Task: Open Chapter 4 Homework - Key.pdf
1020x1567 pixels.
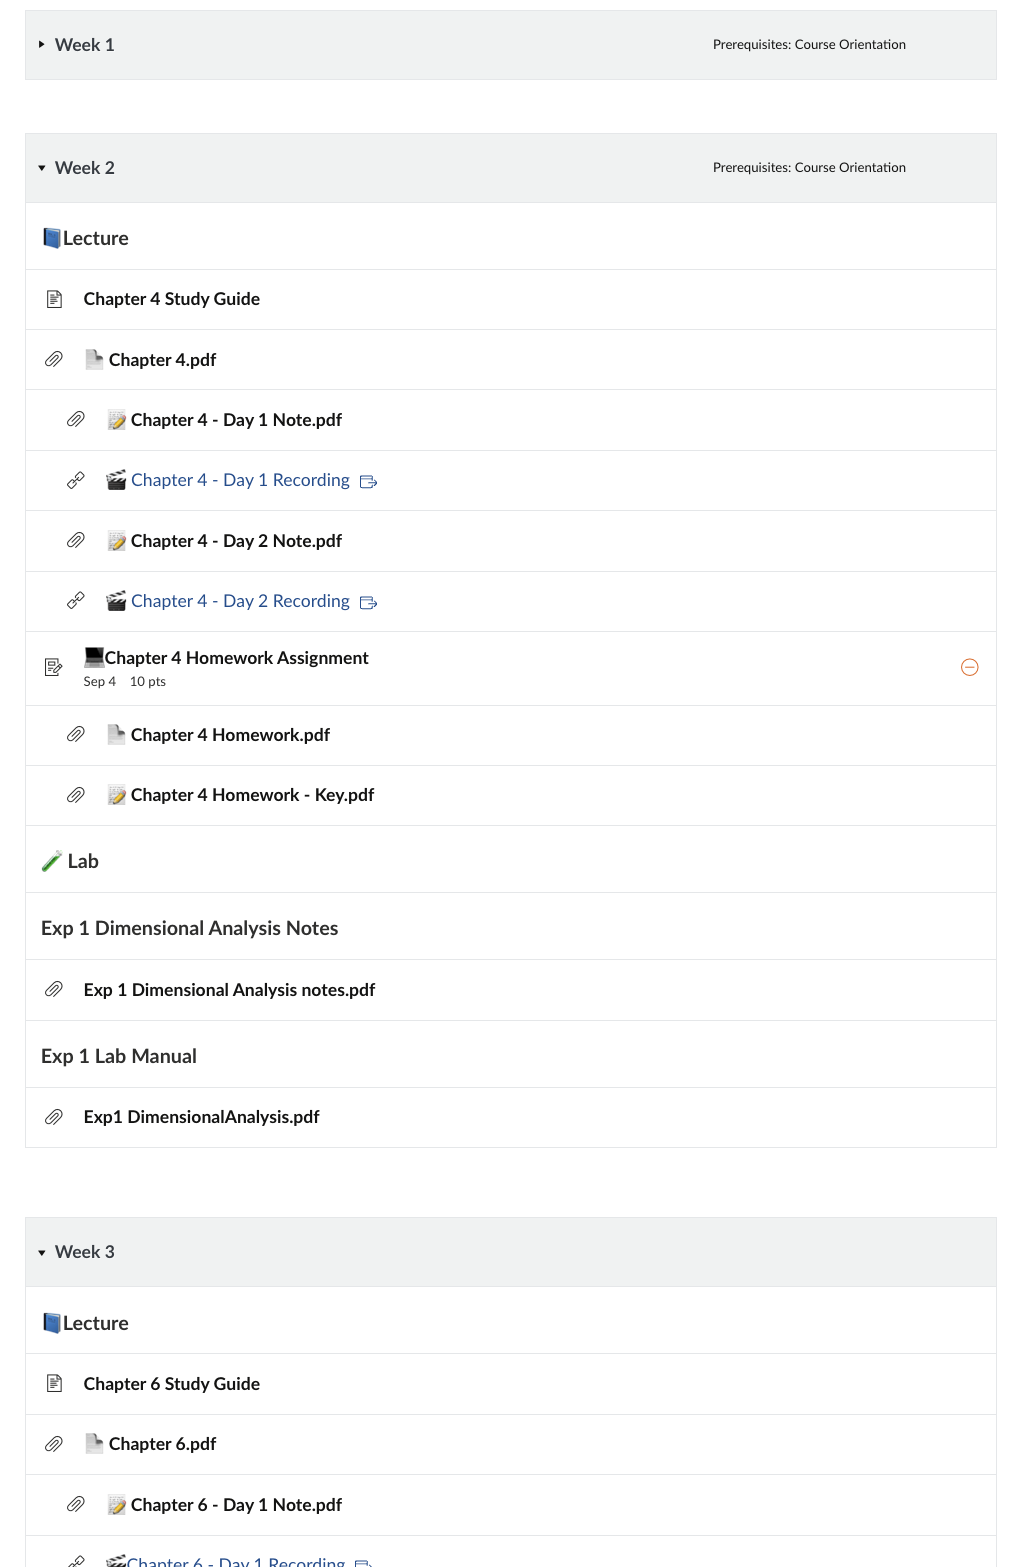Action: [x=252, y=796]
